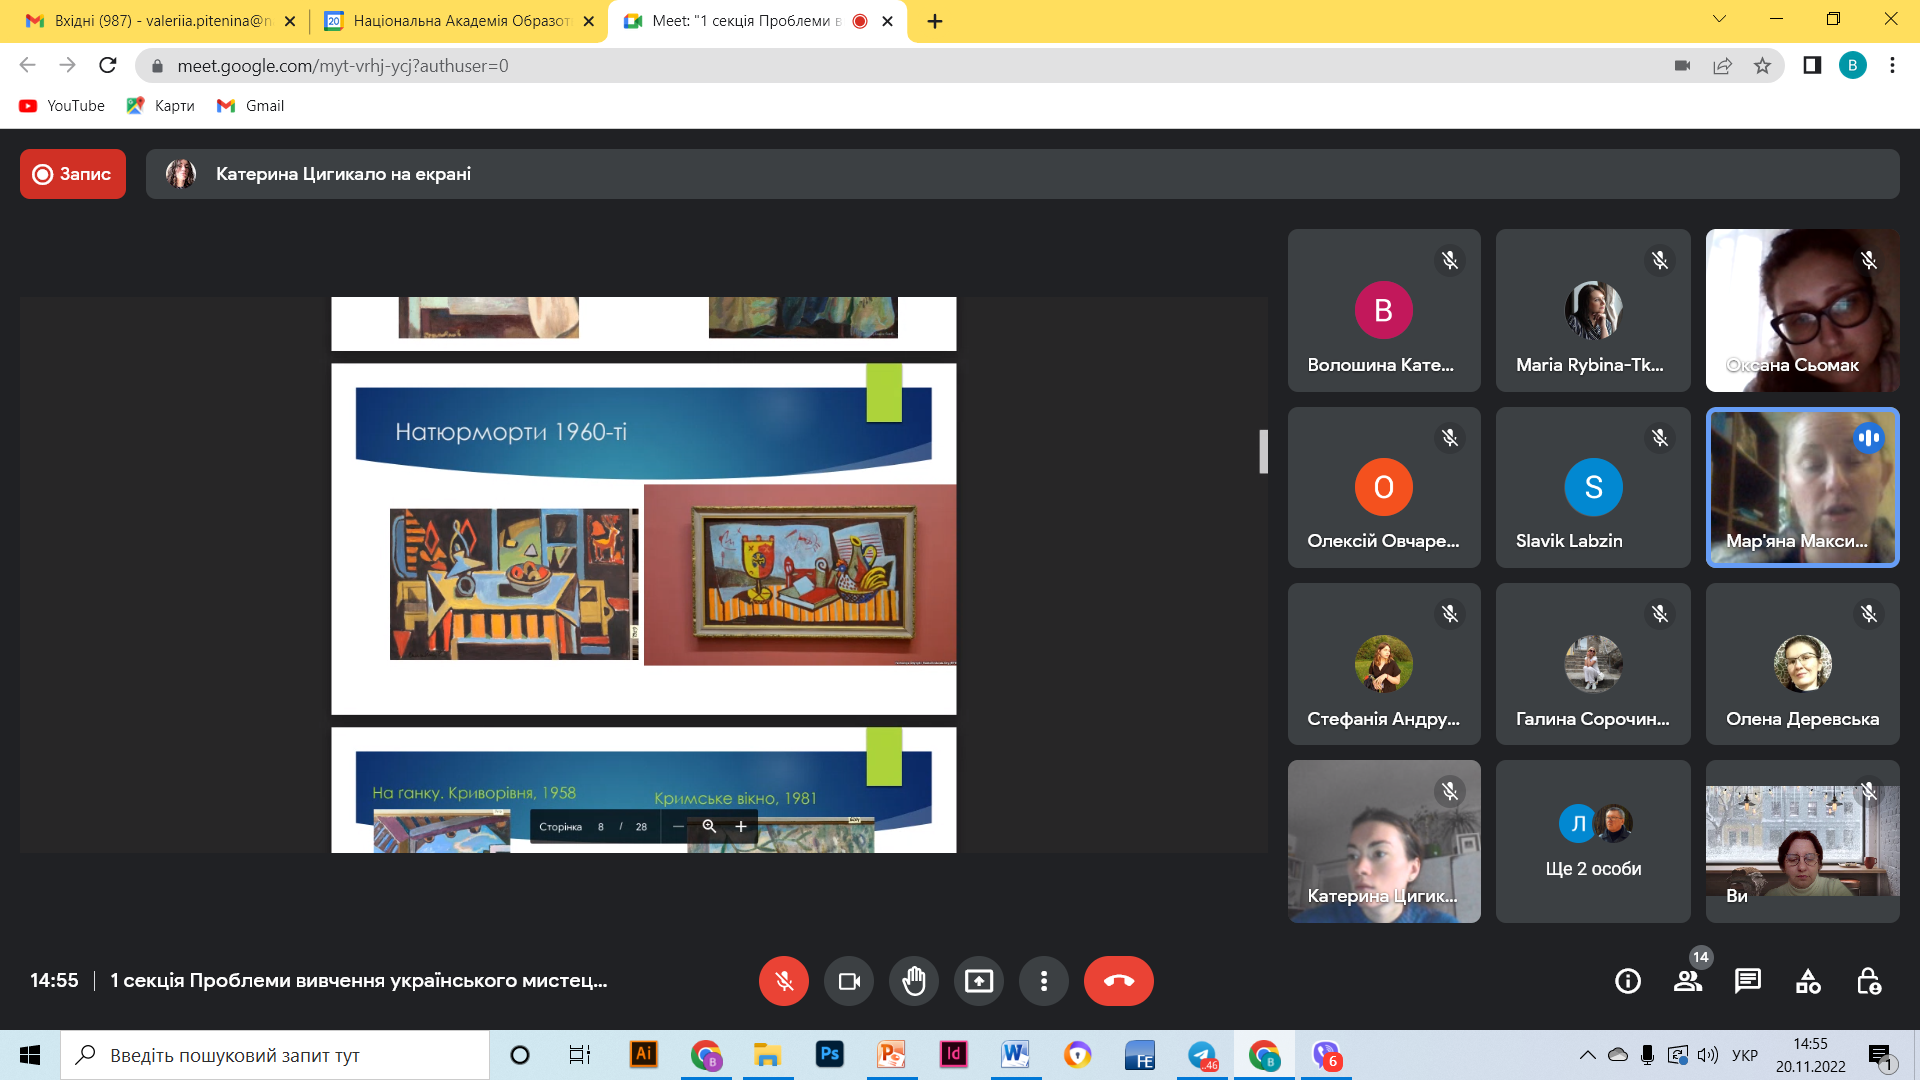Reload the Meet page
The width and height of the screenshot is (1920, 1080).
108,65
